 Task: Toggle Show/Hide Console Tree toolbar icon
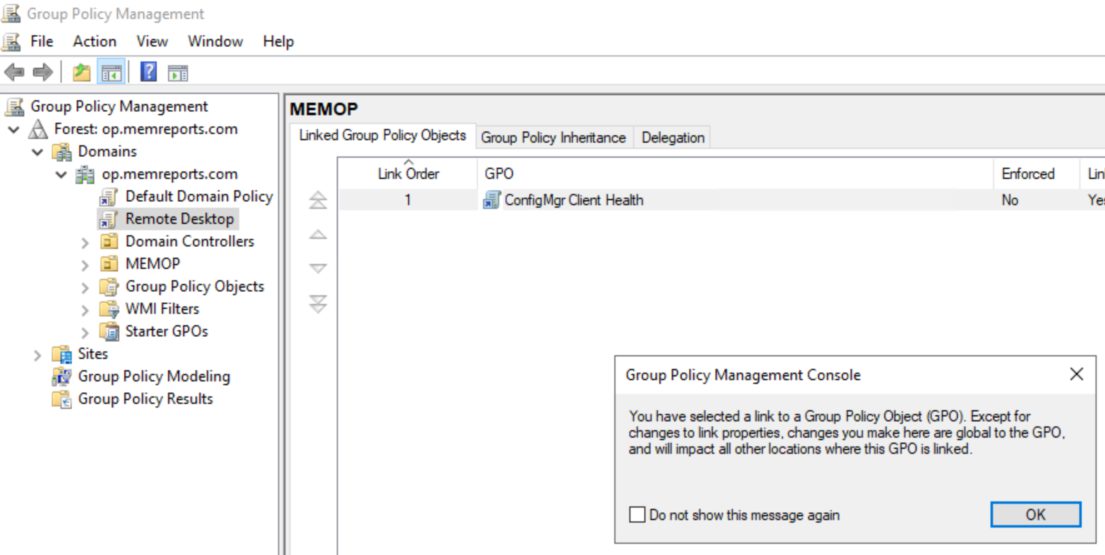click(111, 72)
